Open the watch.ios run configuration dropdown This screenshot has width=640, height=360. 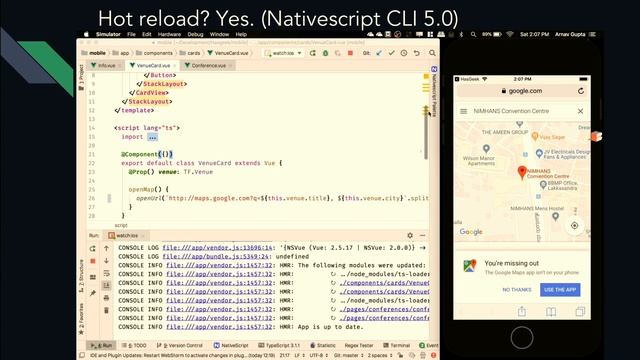(283, 53)
